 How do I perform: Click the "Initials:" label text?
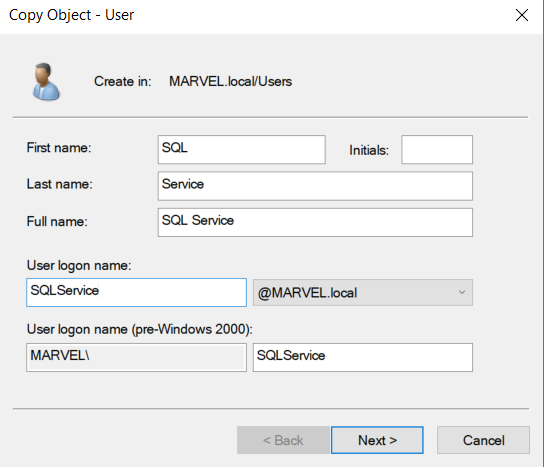tap(369, 150)
